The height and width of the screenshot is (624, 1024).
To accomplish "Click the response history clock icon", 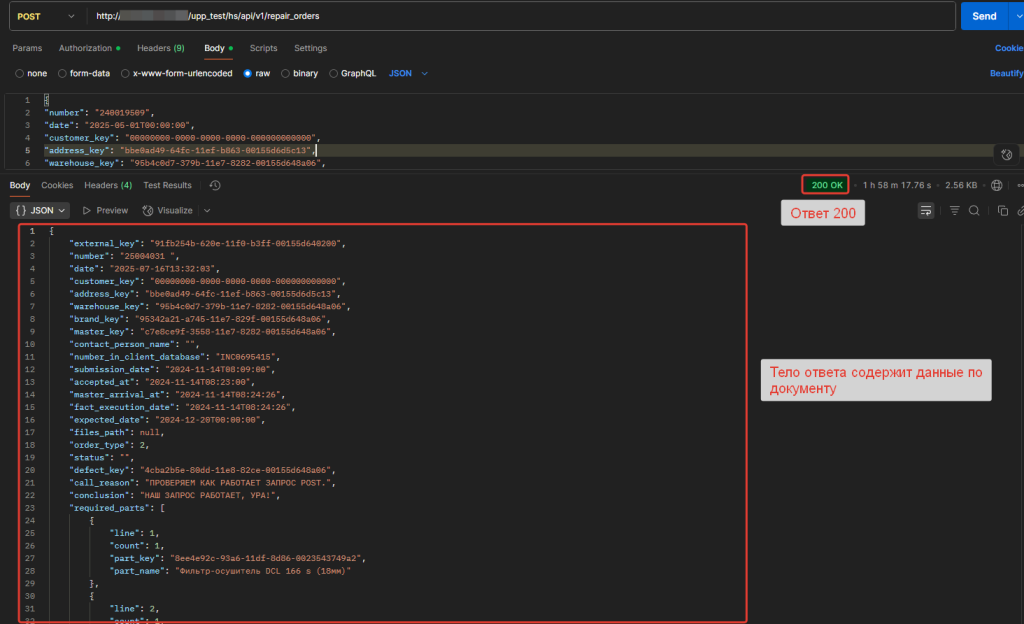I will click(215, 185).
